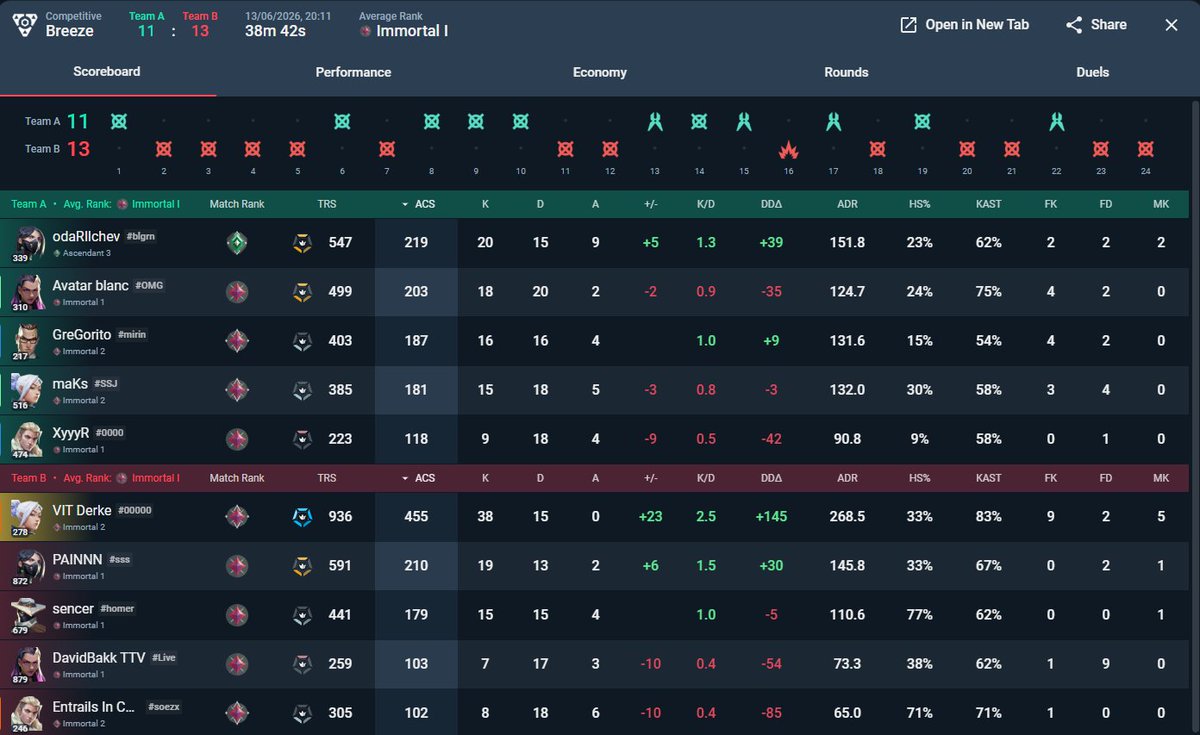This screenshot has width=1200, height=735.
Task: Click round 19 Team A win icon
Action: 922,122
